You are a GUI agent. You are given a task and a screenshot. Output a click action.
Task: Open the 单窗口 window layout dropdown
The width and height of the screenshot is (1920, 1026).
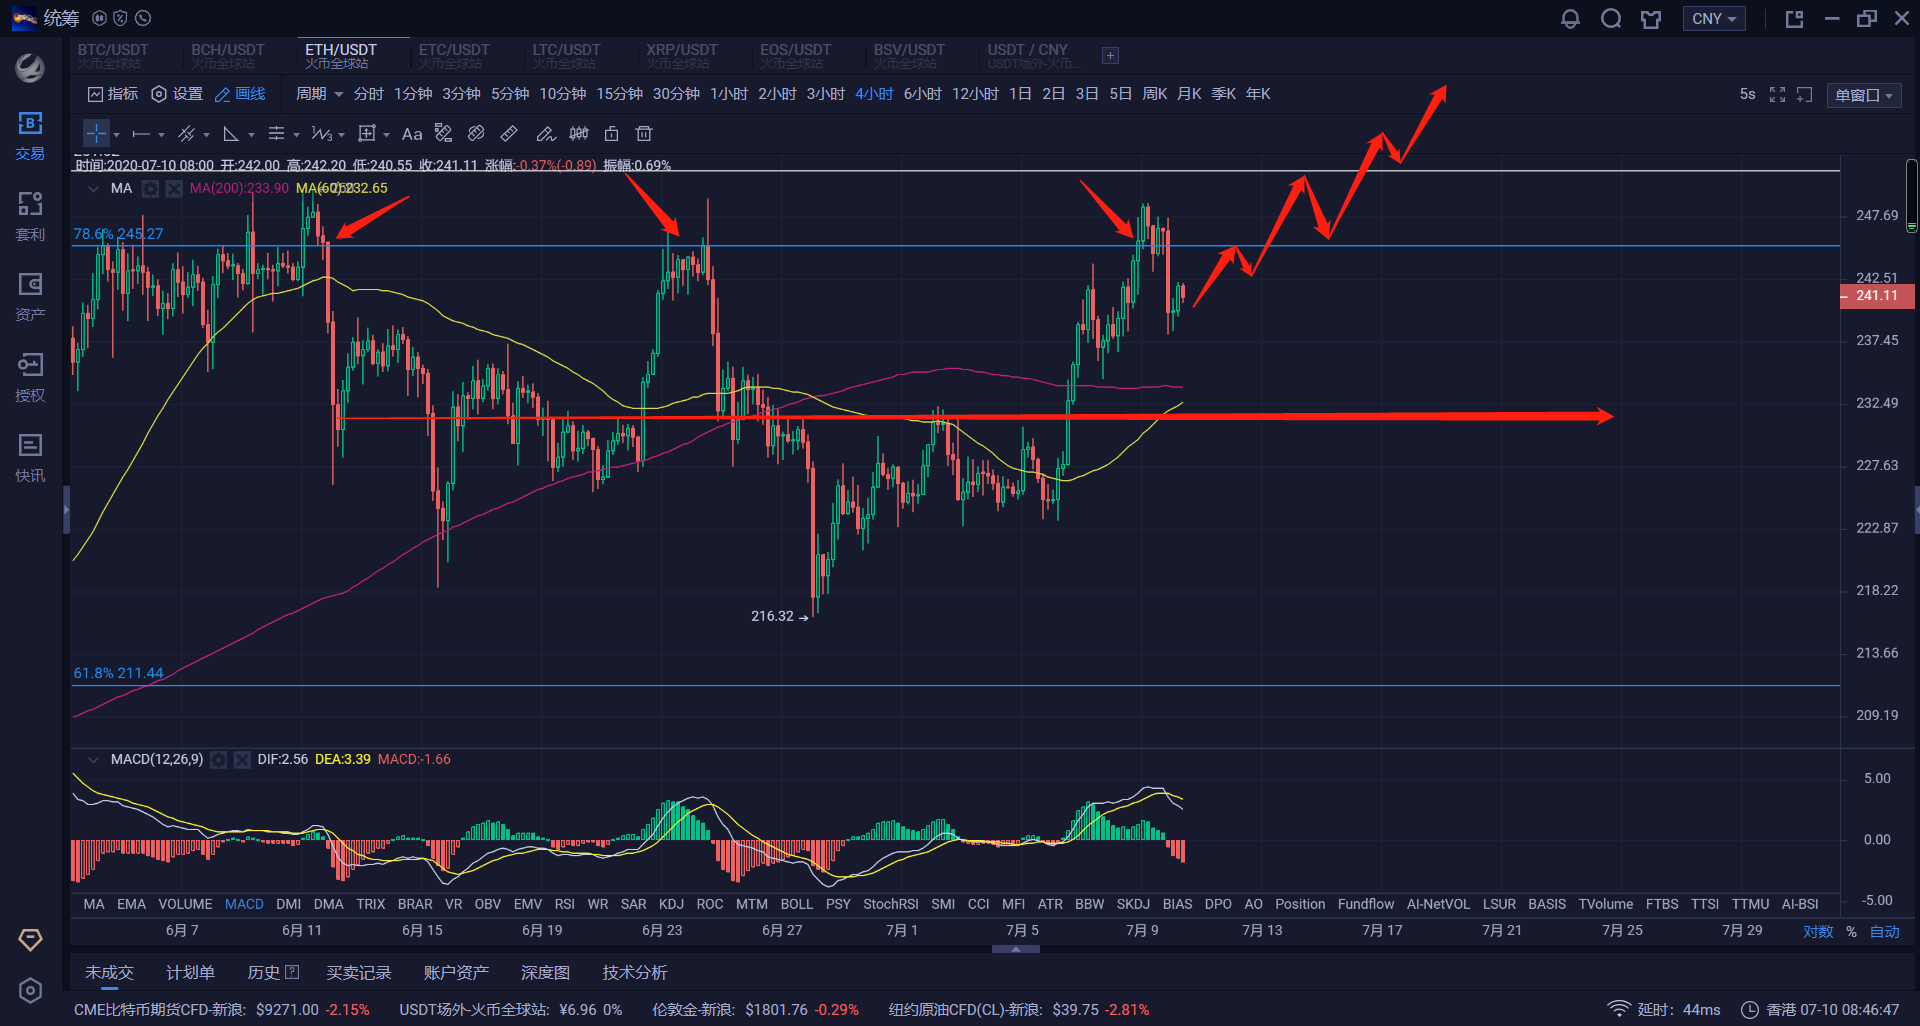1864,95
